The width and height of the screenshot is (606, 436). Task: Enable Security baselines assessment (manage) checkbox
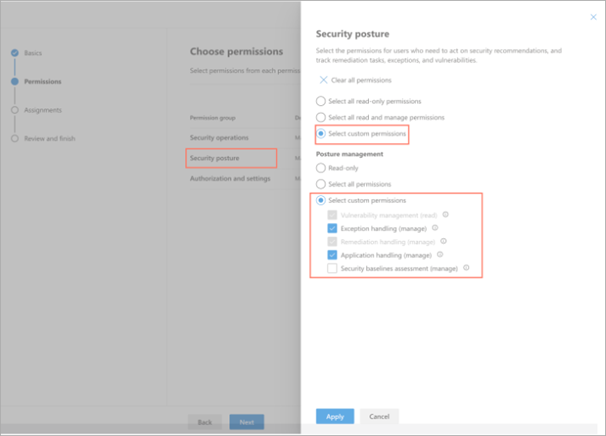pos(333,269)
